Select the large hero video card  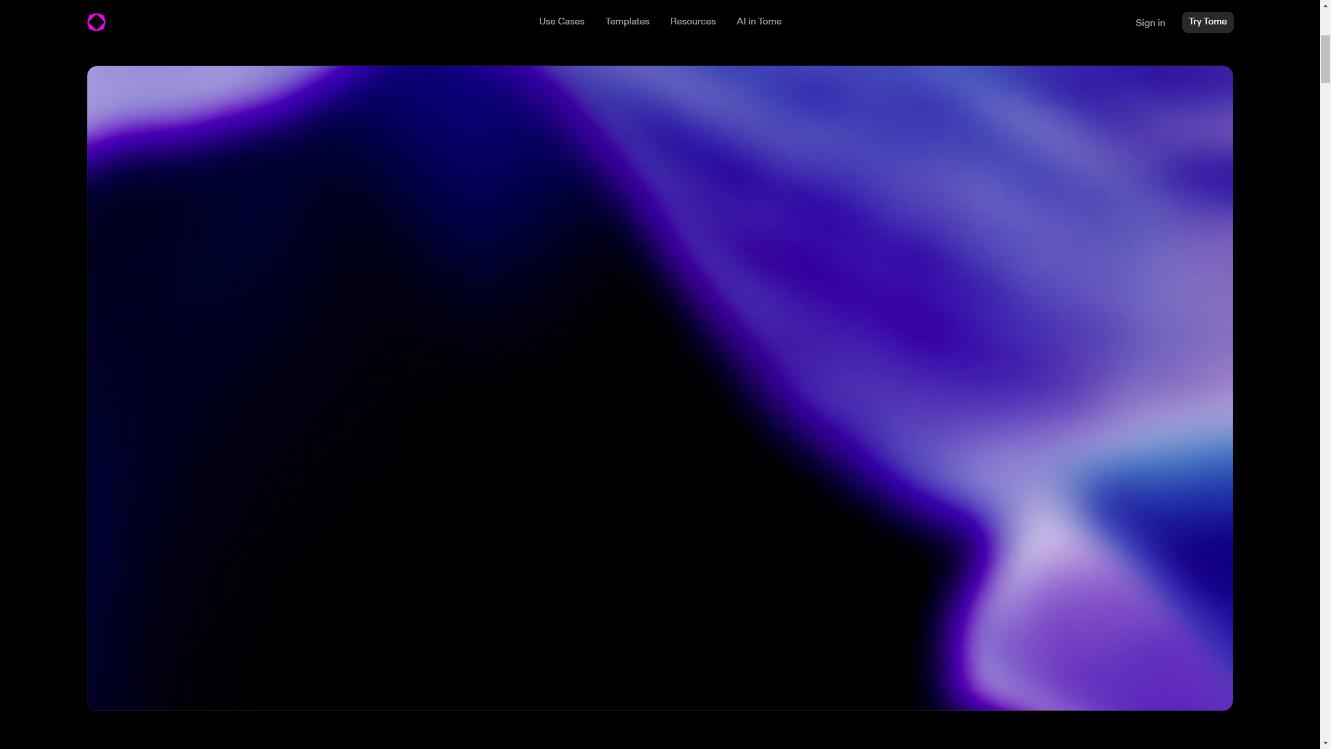pyautogui.click(x=660, y=388)
